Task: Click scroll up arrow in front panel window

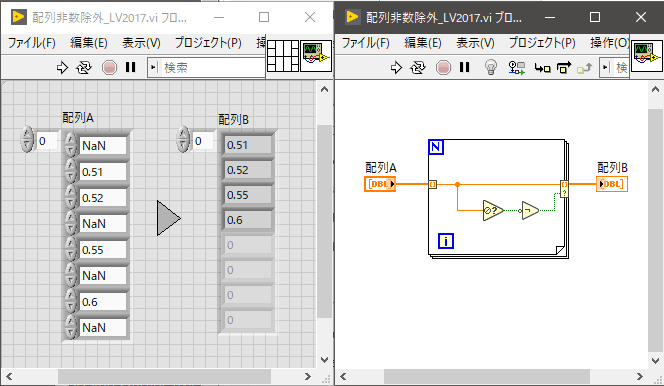Action: [x=324, y=89]
